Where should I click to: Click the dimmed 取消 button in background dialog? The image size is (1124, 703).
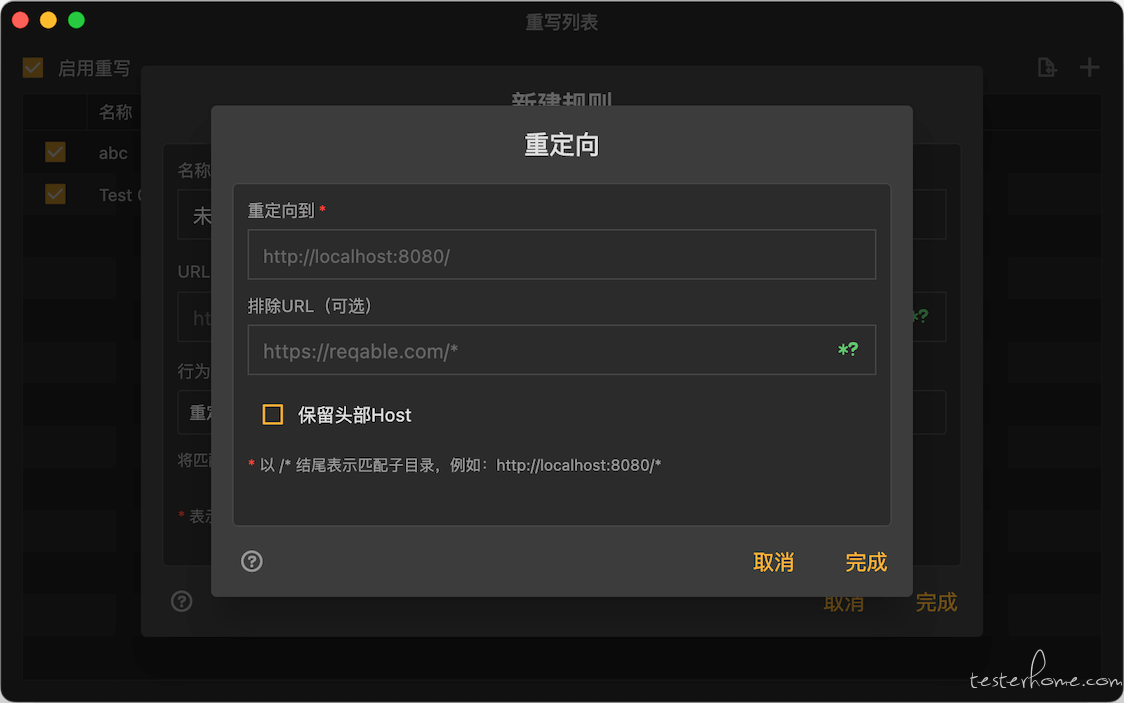(x=844, y=604)
